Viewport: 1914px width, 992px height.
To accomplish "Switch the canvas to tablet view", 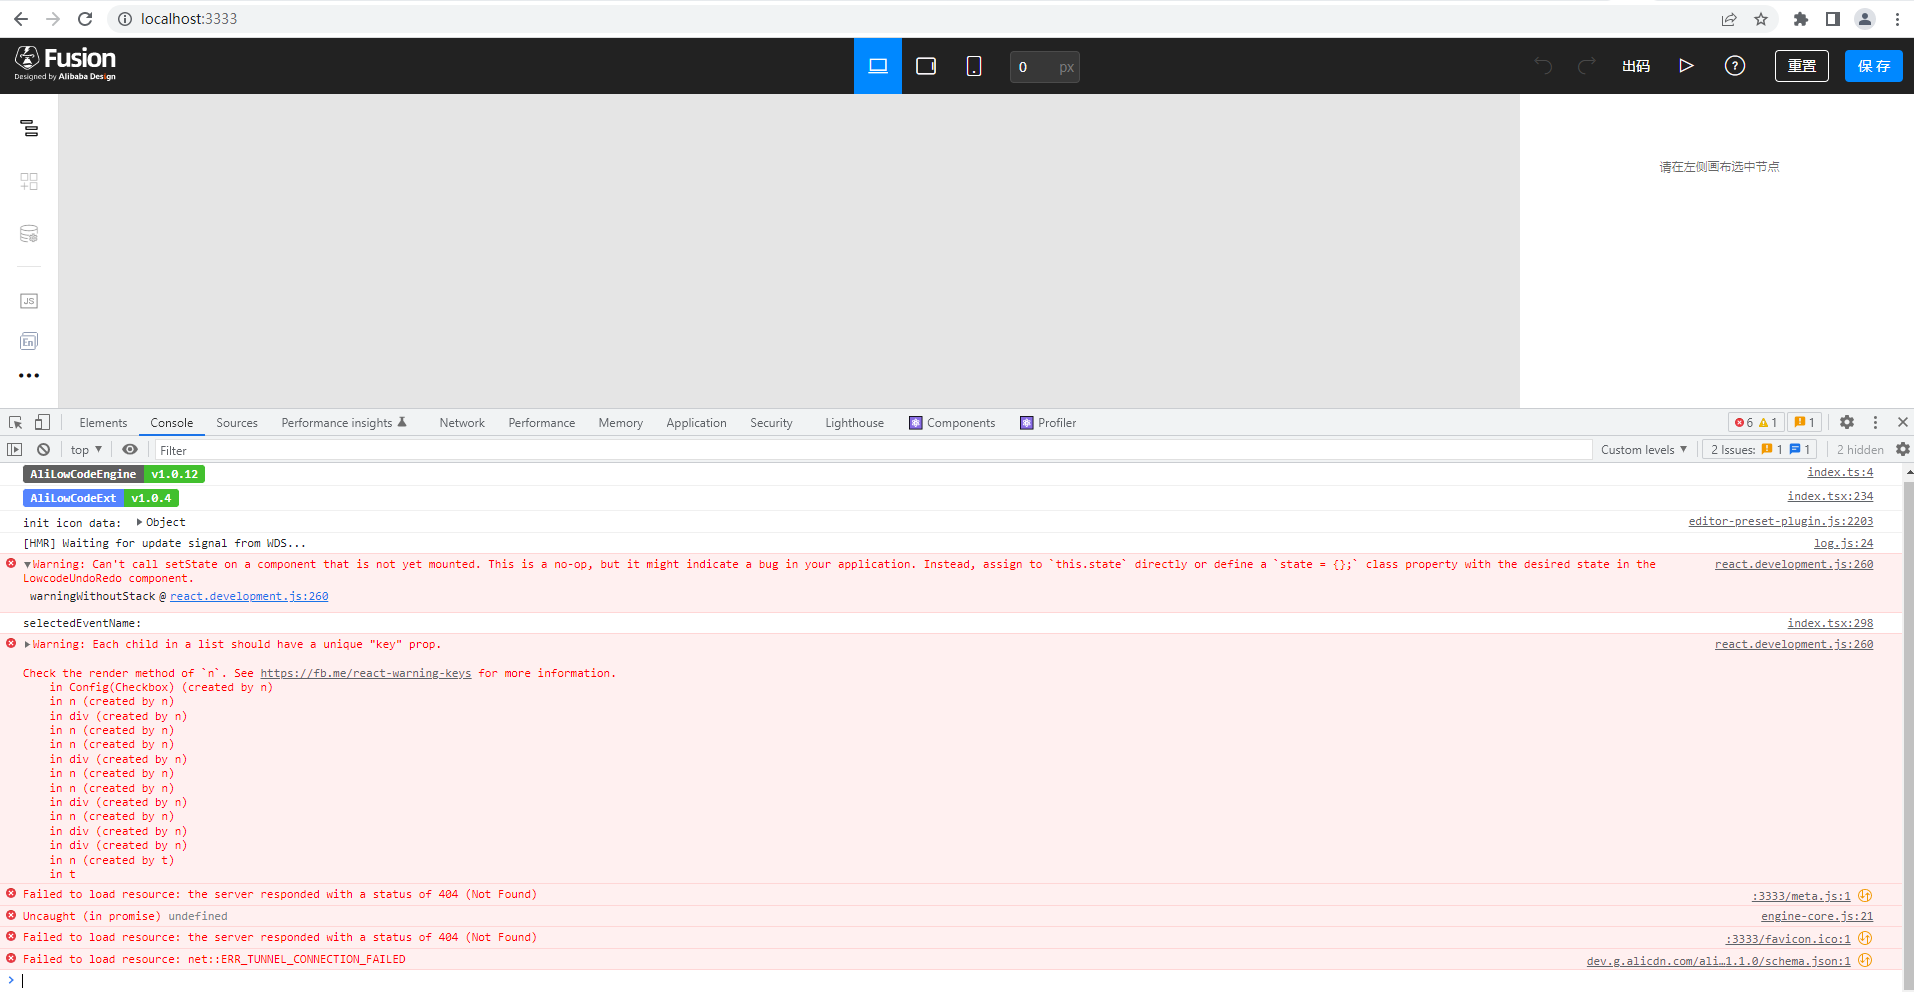I will pyautogui.click(x=925, y=66).
